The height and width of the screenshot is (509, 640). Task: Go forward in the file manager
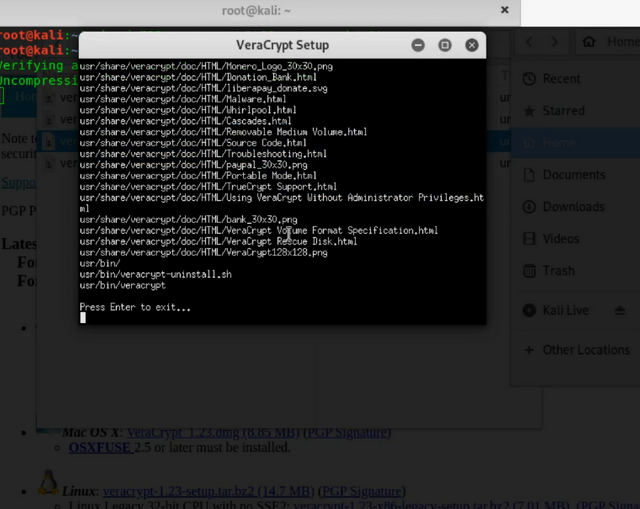point(554,42)
